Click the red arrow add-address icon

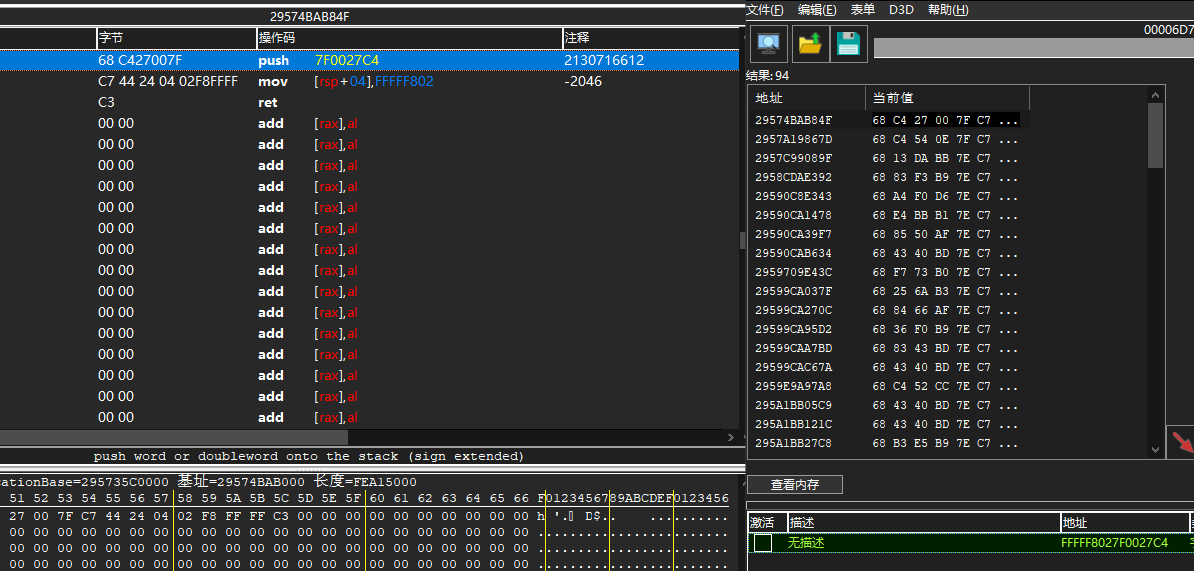(x=1181, y=442)
